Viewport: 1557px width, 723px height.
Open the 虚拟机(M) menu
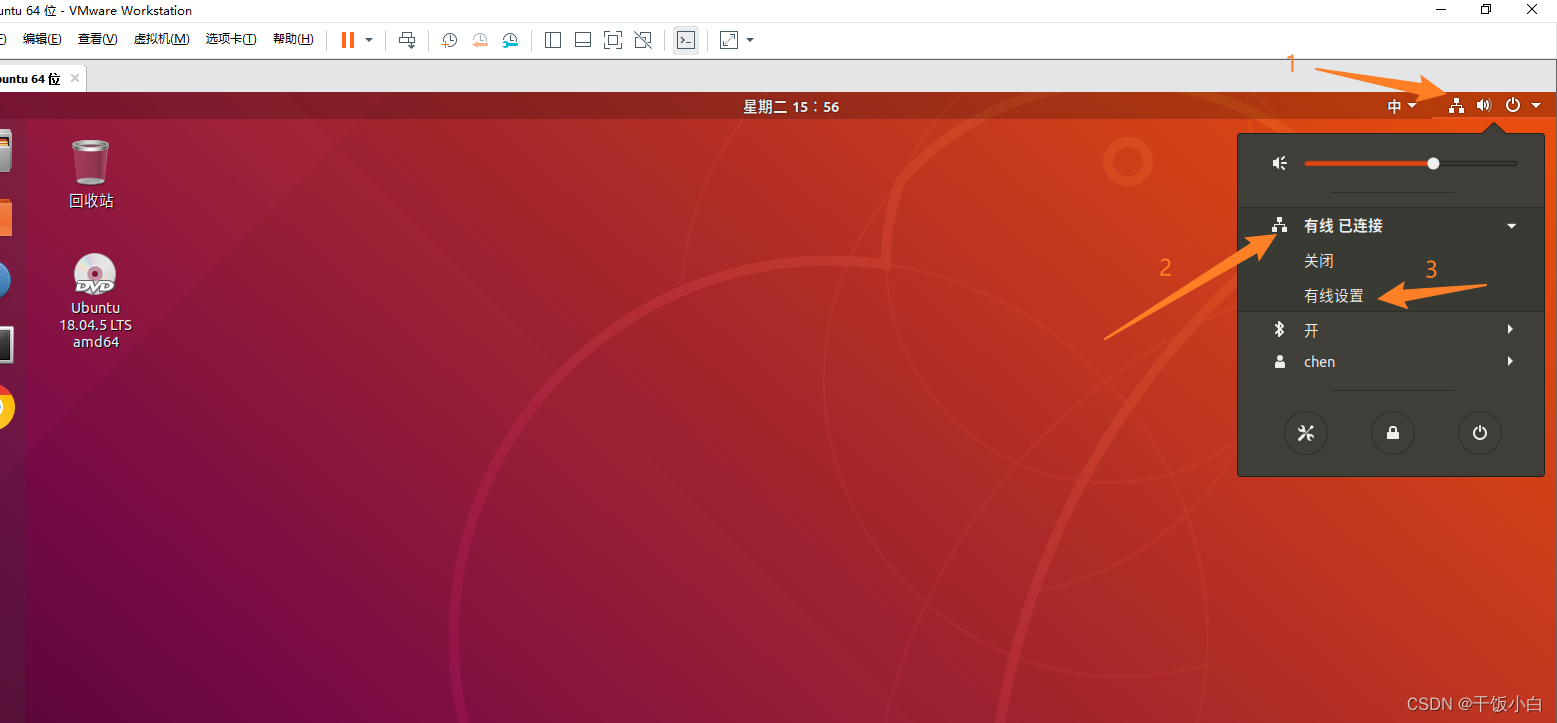[161, 39]
